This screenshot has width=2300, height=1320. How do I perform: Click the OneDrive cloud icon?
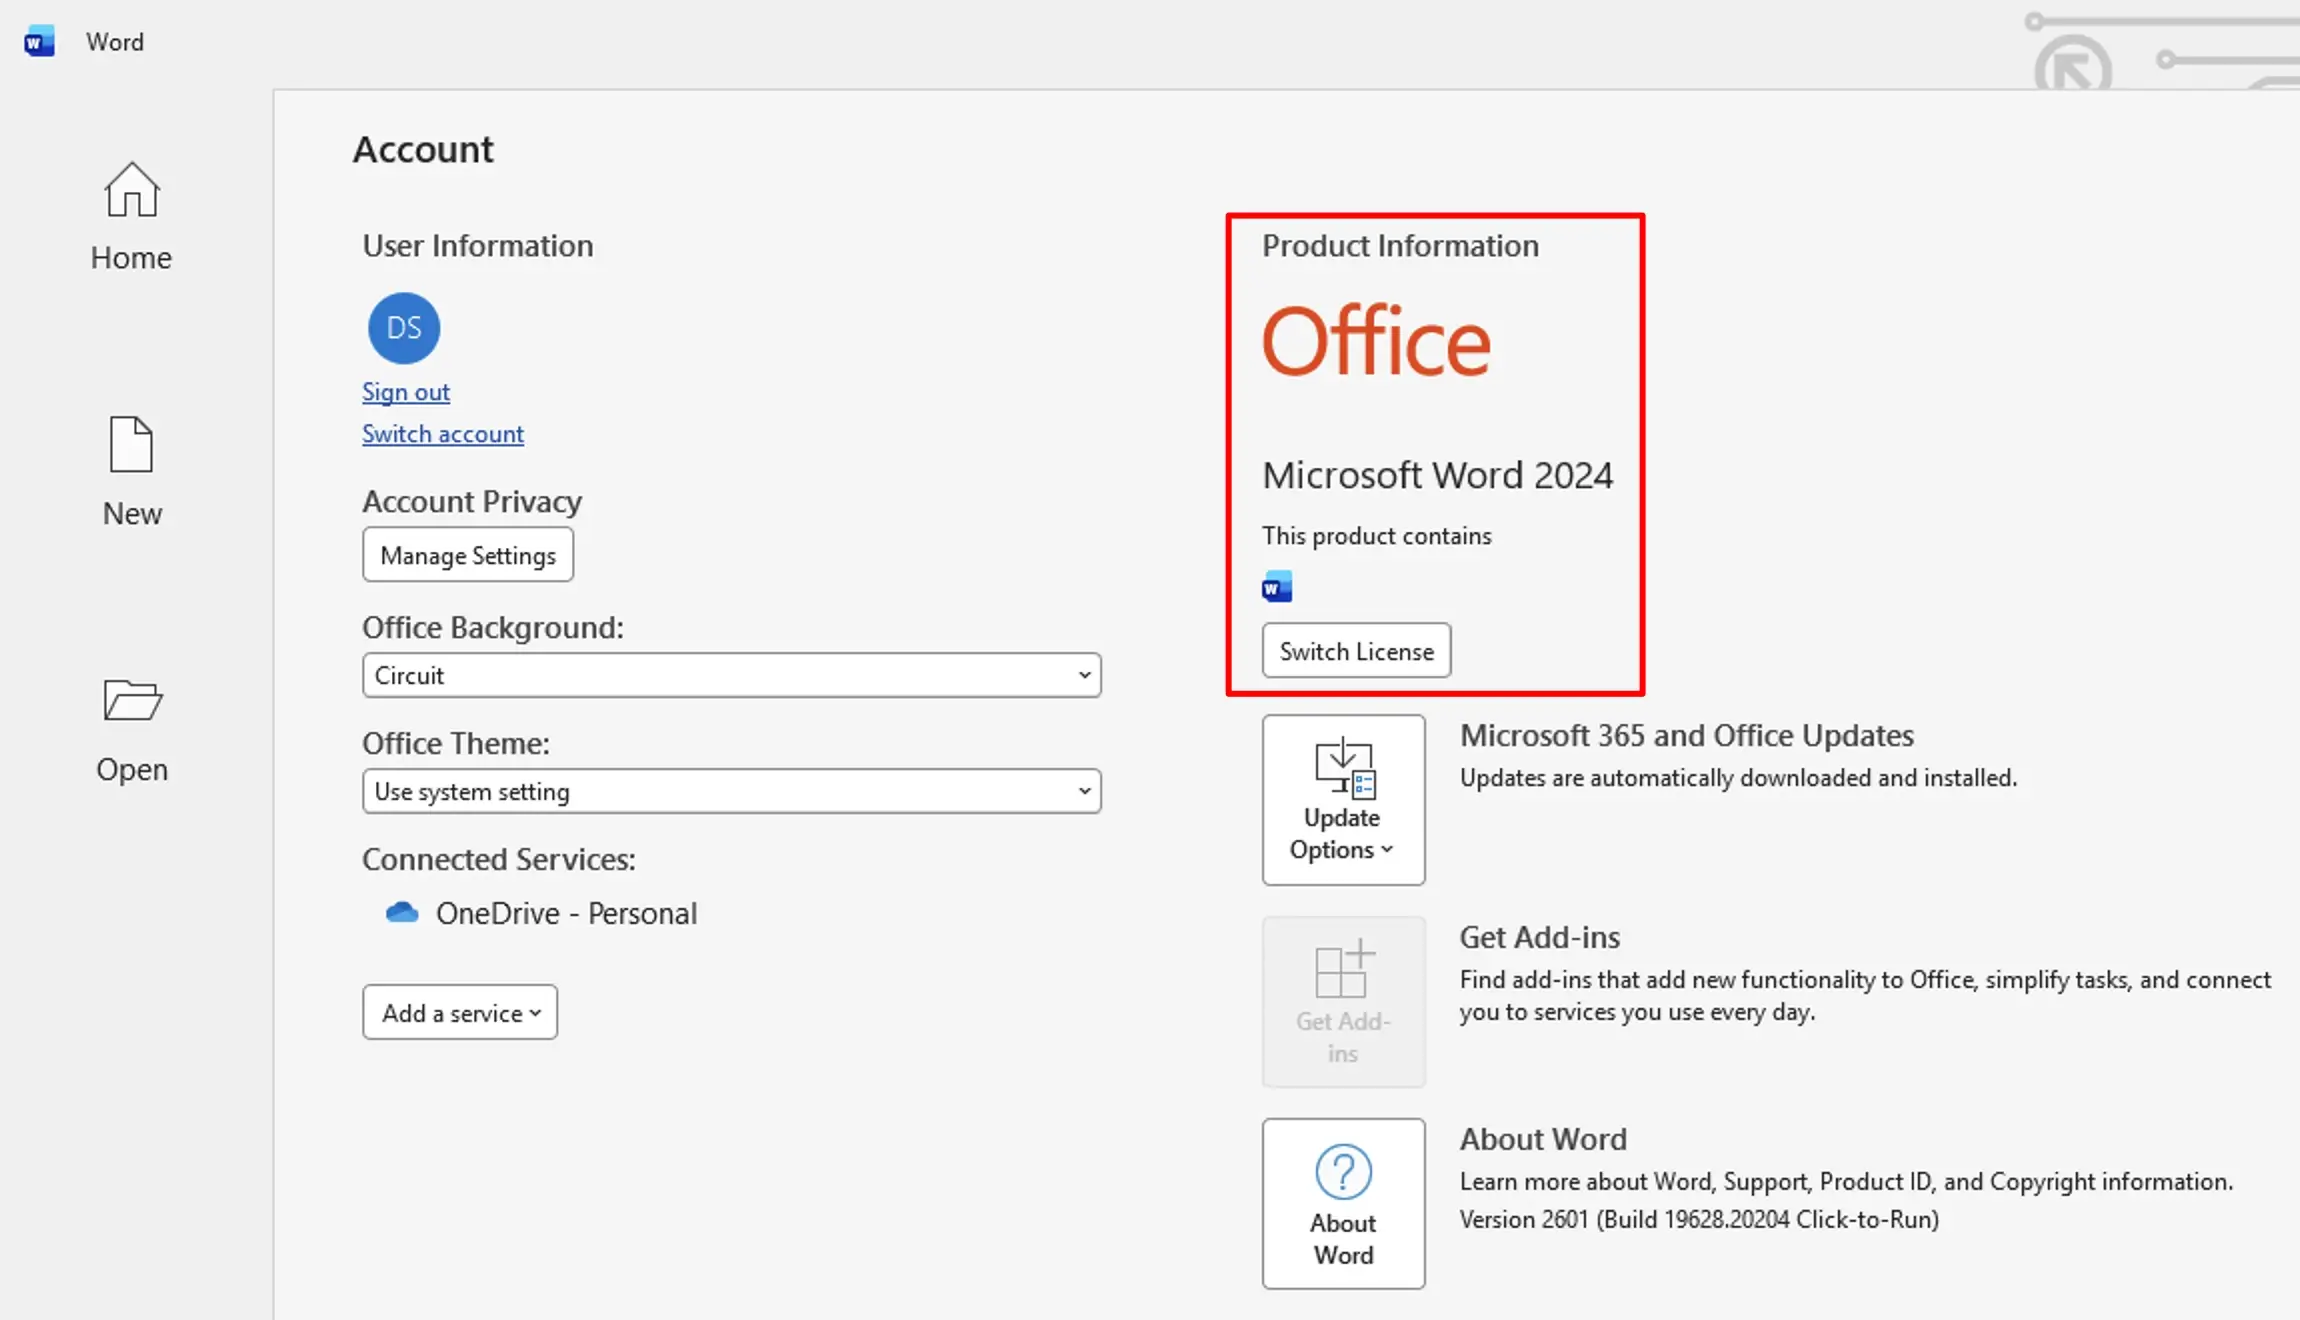point(402,913)
